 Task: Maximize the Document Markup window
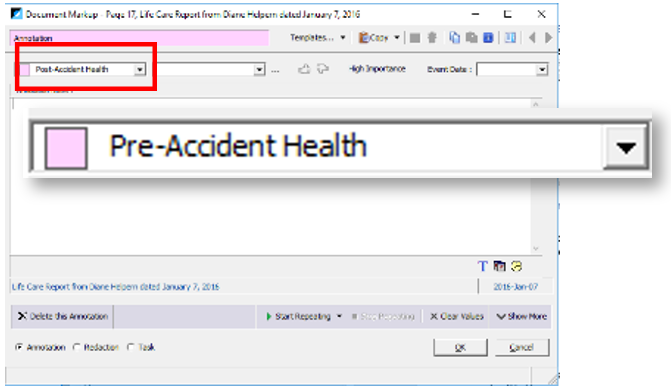508,14
